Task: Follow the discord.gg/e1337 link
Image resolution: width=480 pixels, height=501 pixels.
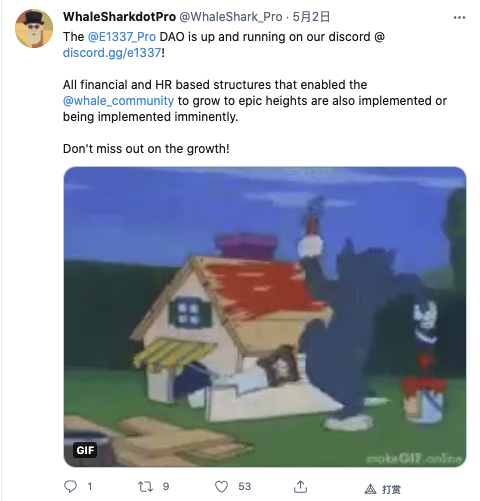Action: click(x=112, y=53)
